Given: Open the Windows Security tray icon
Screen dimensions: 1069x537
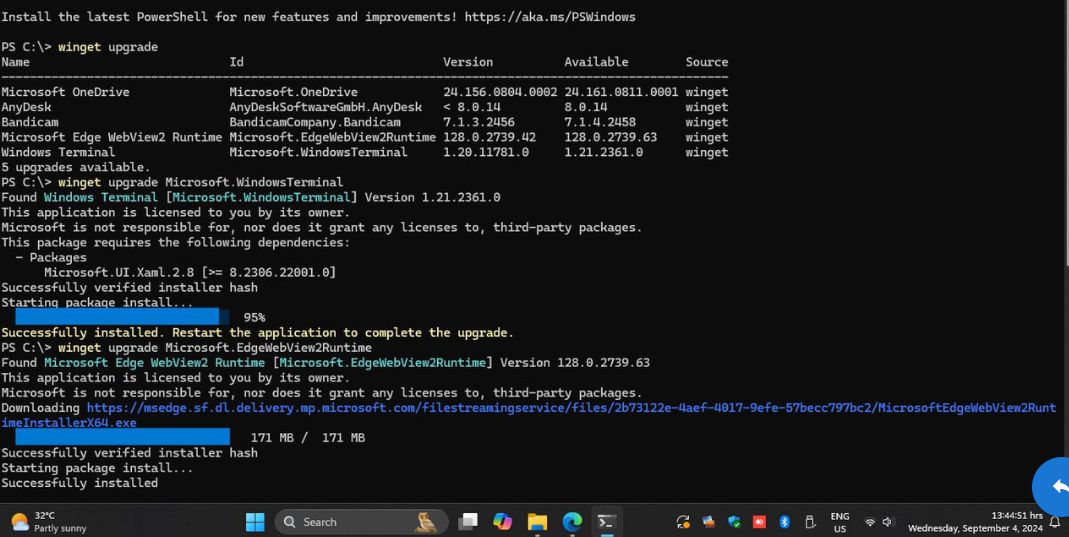Looking at the screenshot, I should [x=734, y=522].
